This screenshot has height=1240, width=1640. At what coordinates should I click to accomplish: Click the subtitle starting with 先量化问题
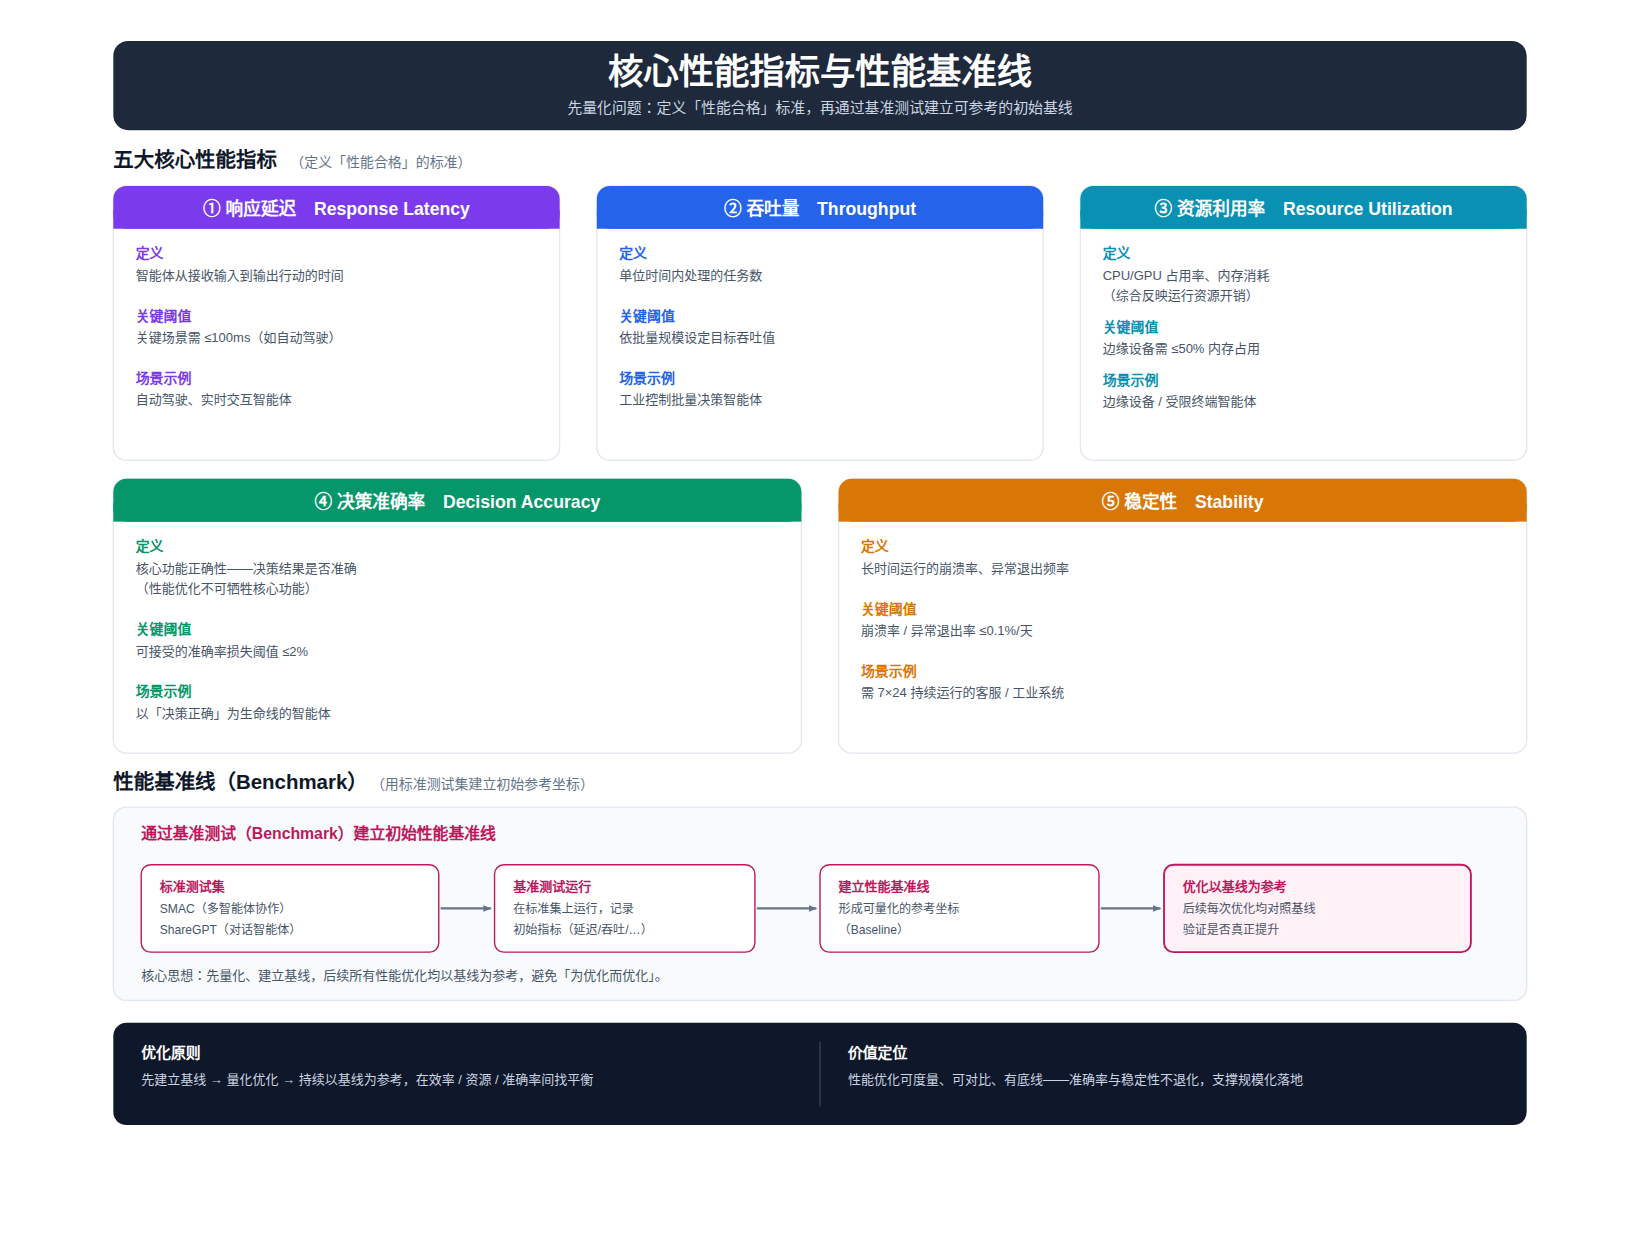coord(820,108)
